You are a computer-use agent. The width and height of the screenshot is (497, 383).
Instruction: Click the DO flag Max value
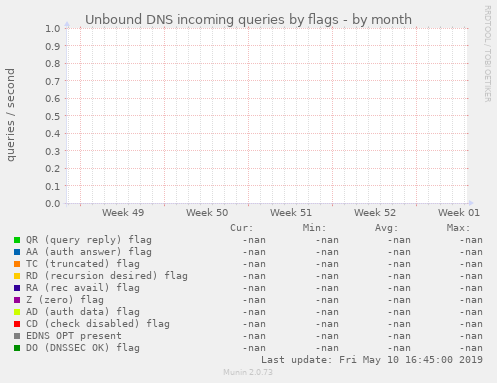tap(471, 348)
